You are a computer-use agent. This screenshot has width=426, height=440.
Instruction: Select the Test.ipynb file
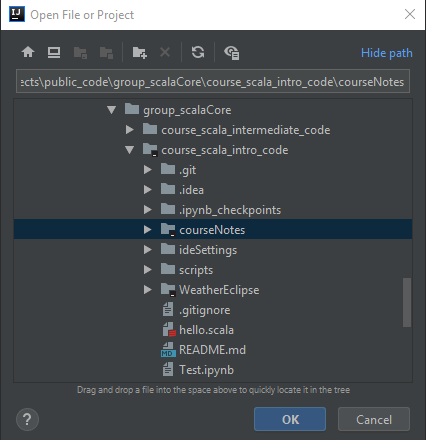pyautogui.click(x=206, y=370)
